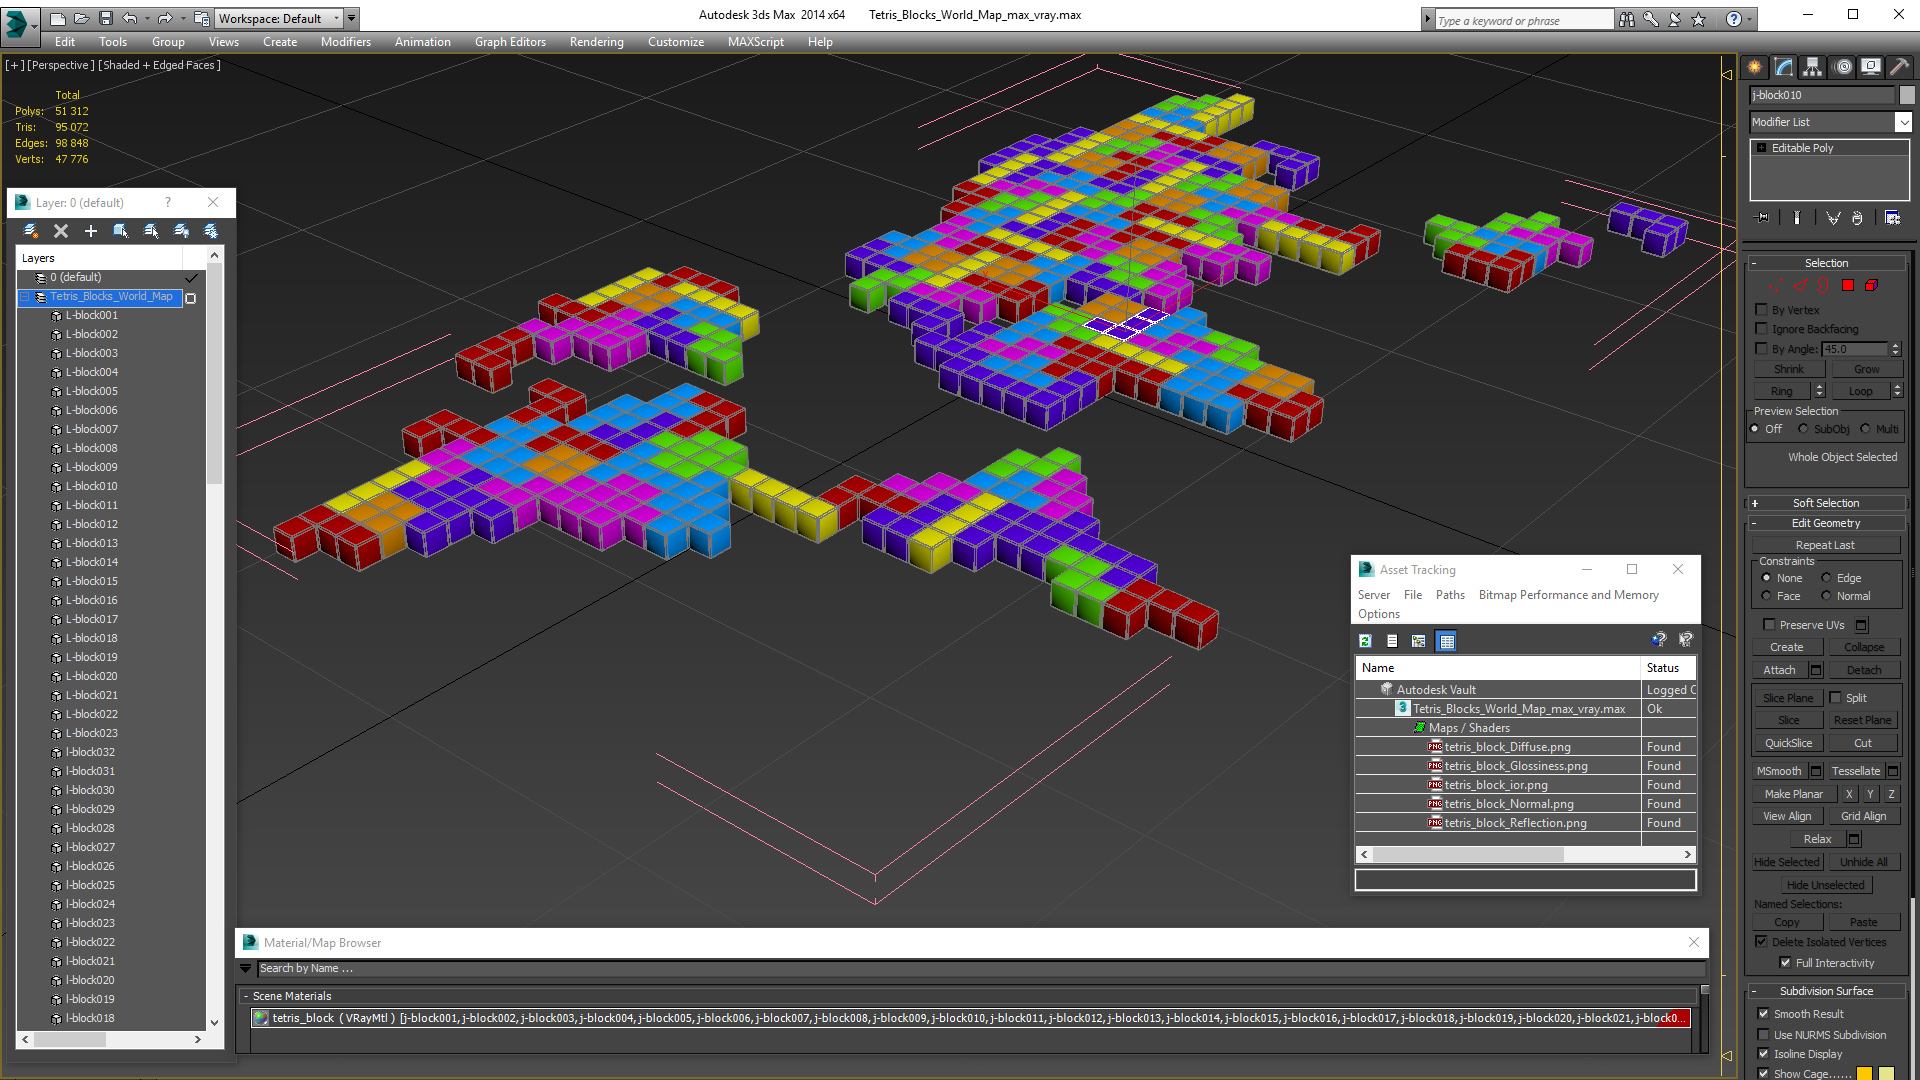Click Add Selected Objects plus icon in Layer dialog

(x=91, y=231)
